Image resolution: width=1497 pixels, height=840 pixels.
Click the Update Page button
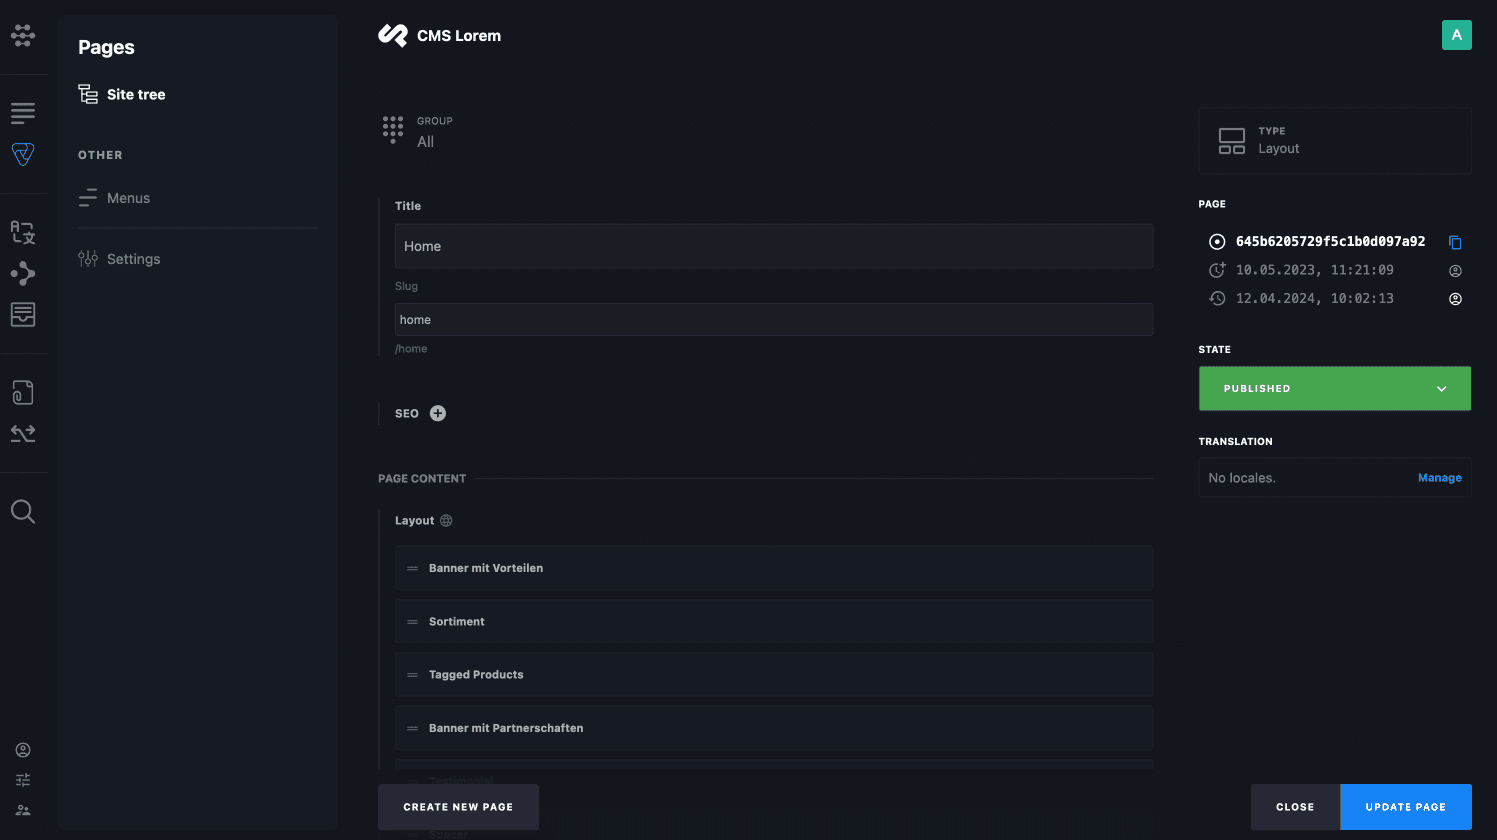[x=1405, y=807]
